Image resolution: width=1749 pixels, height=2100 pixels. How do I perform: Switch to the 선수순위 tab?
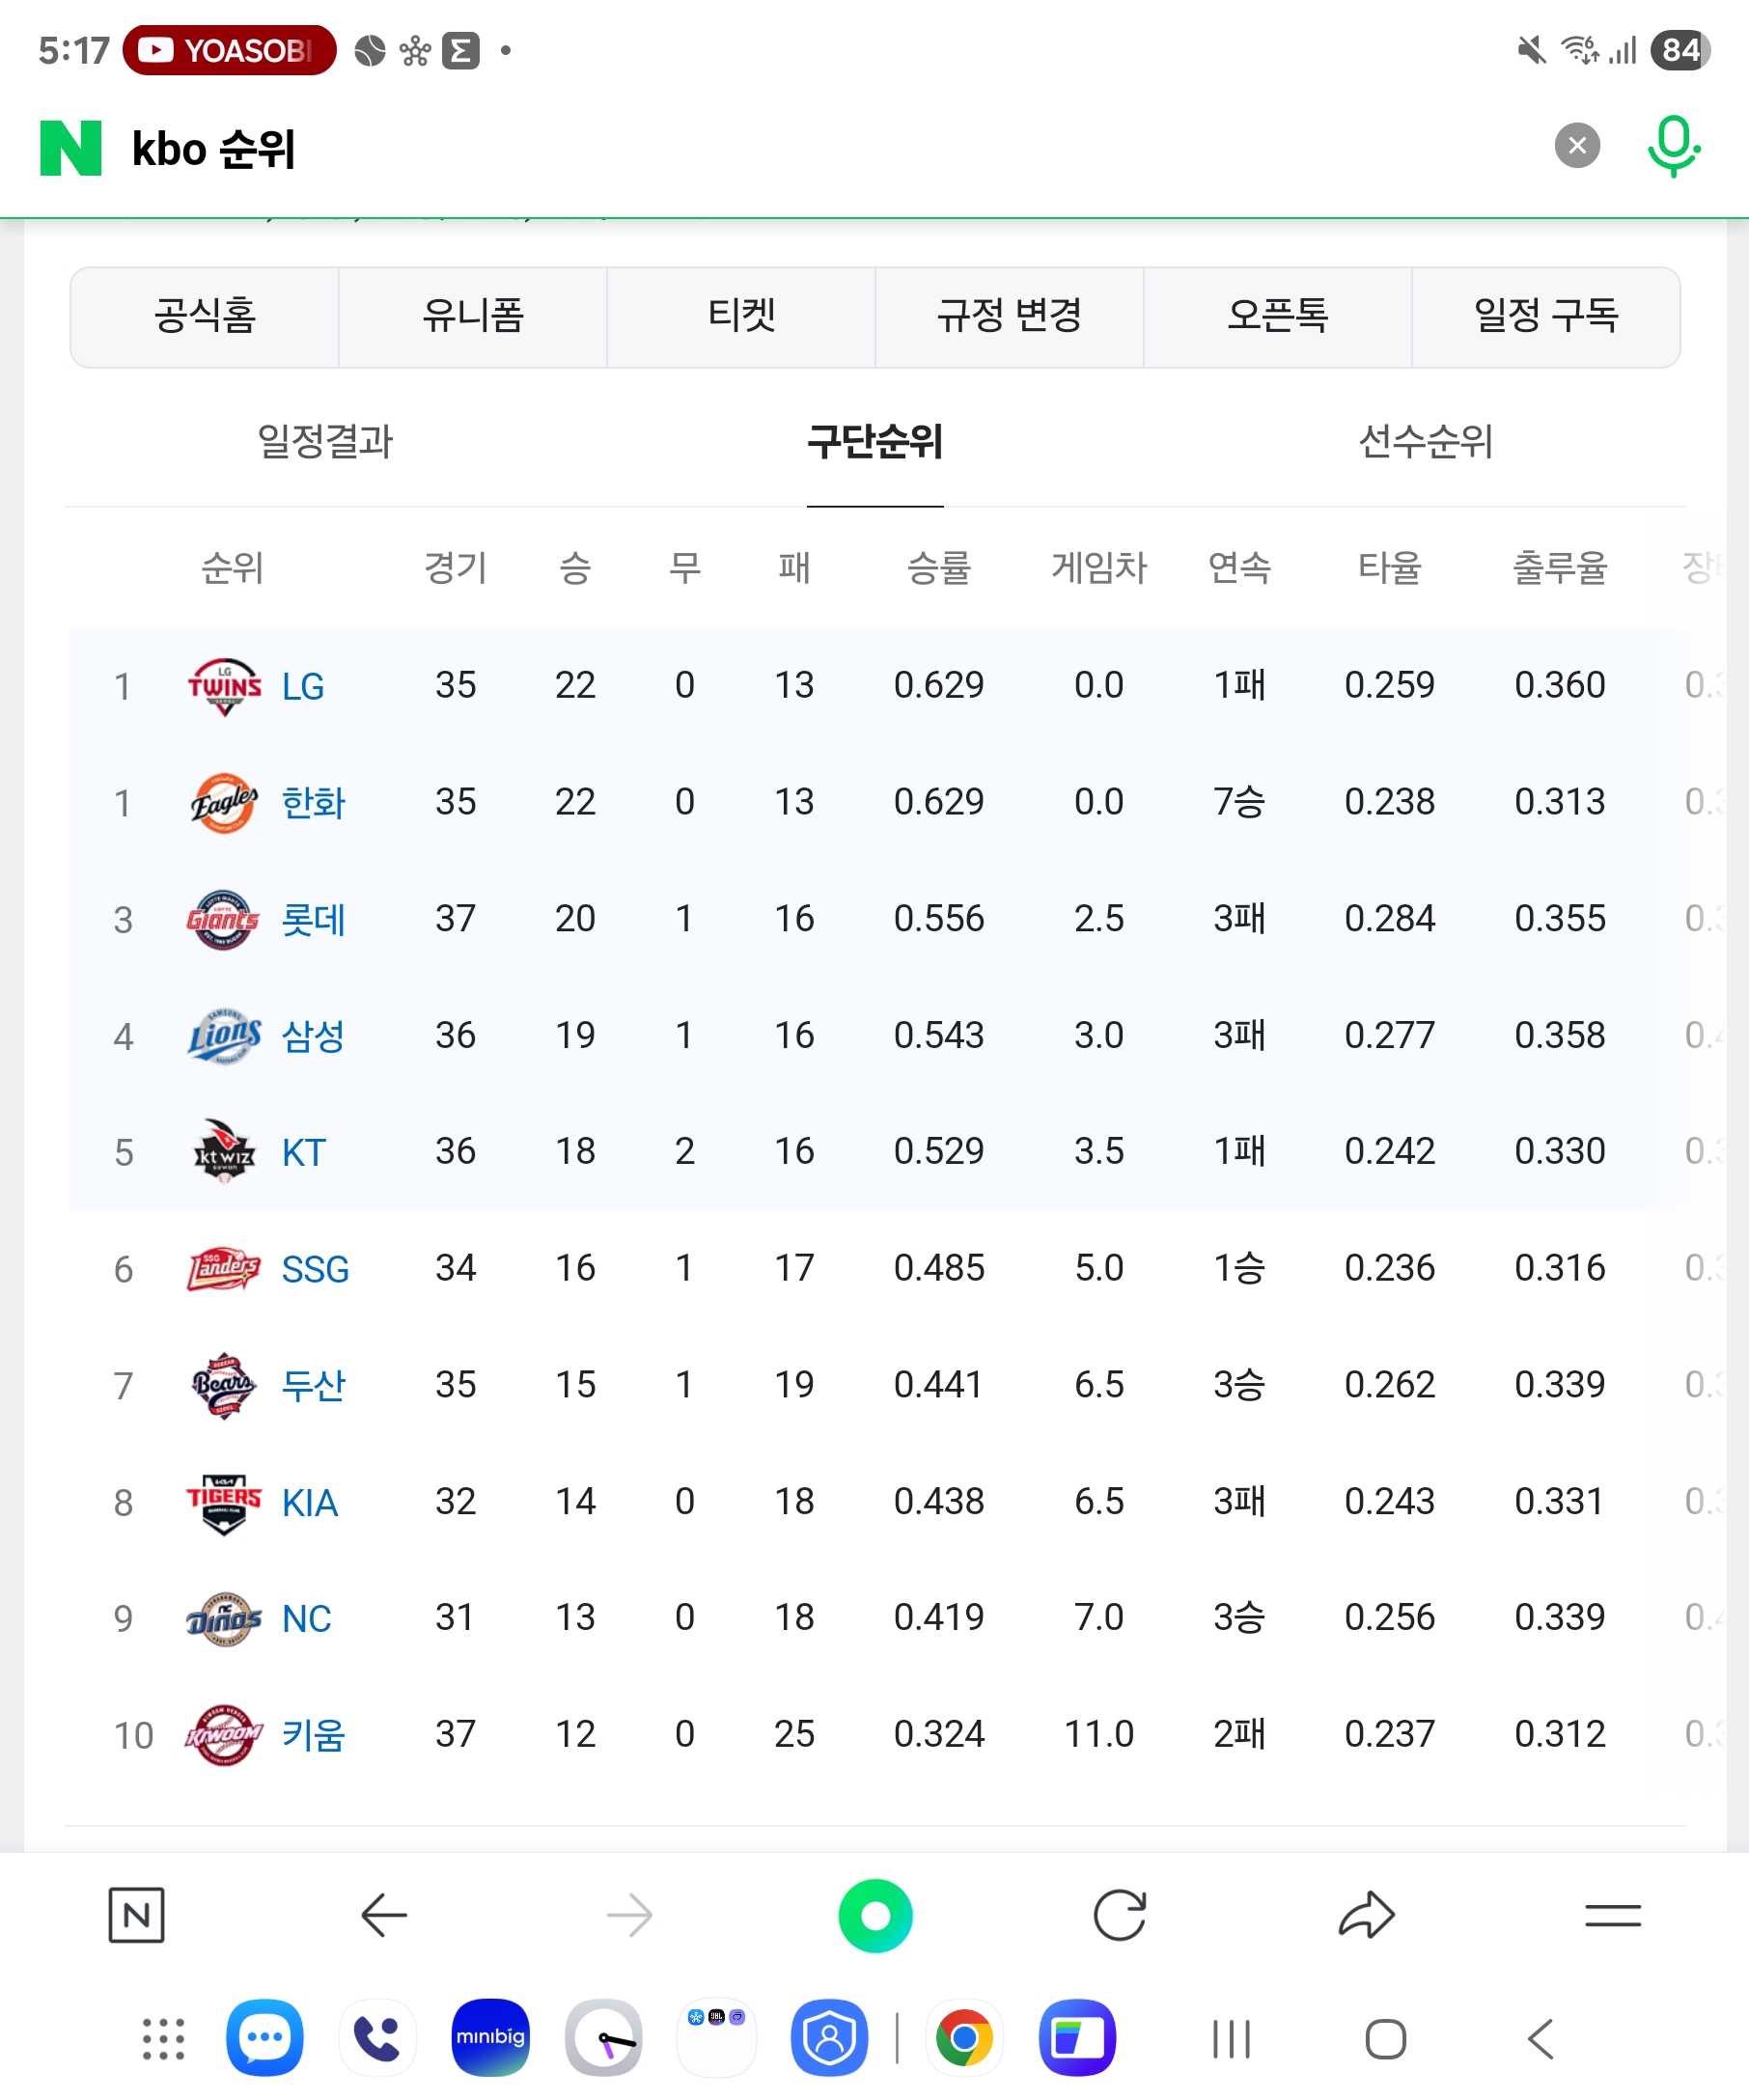[x=1425, y=441]
